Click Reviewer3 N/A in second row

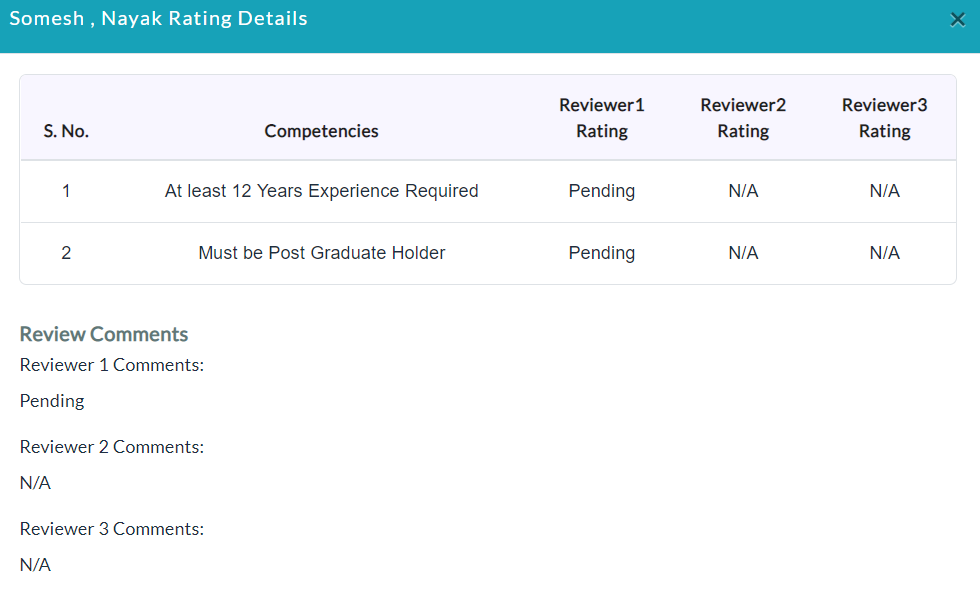[884, 253]
